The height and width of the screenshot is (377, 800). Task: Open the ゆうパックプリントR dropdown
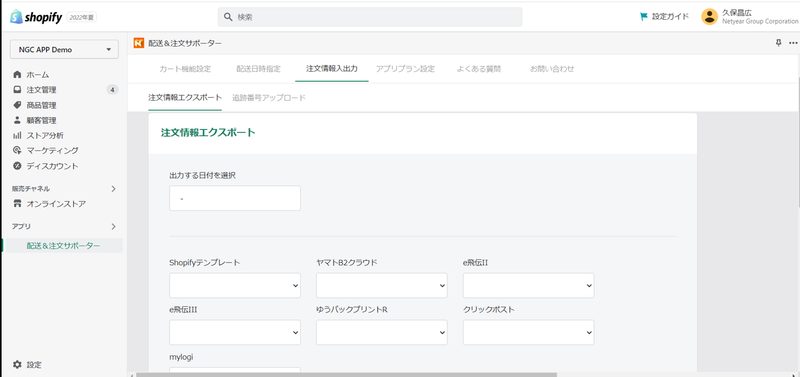tap(382, 333)
